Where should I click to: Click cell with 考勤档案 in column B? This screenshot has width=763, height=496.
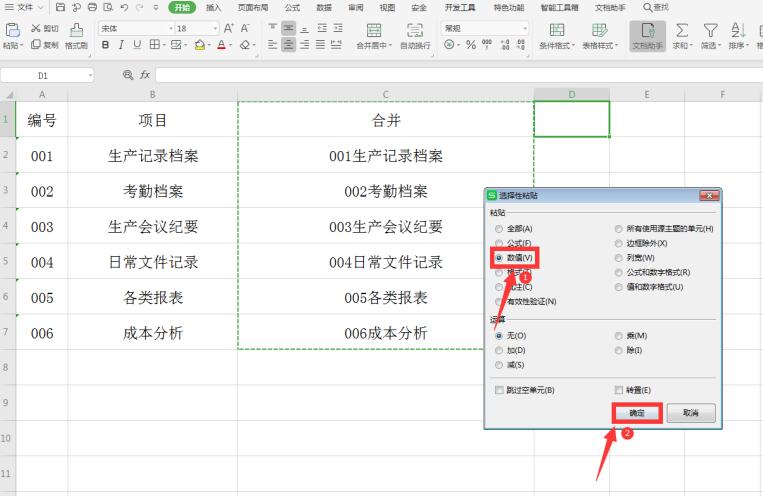pyautogui.click(x=152, y=191)
